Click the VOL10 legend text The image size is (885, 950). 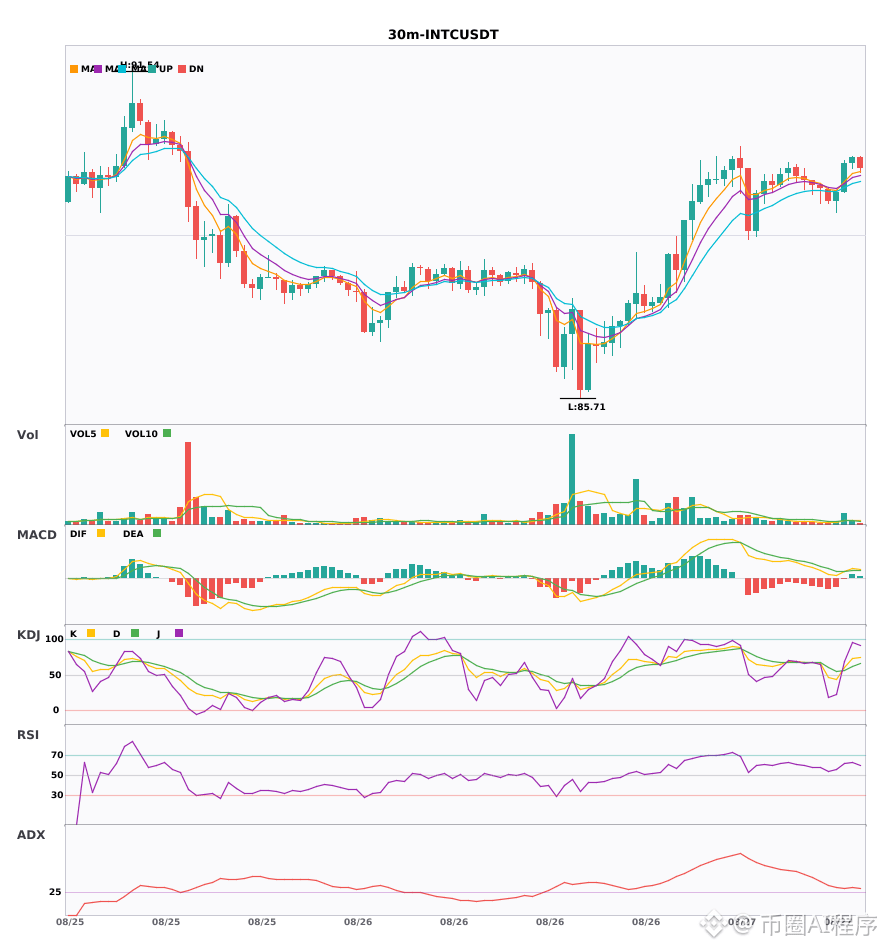[x=141, y=434]
